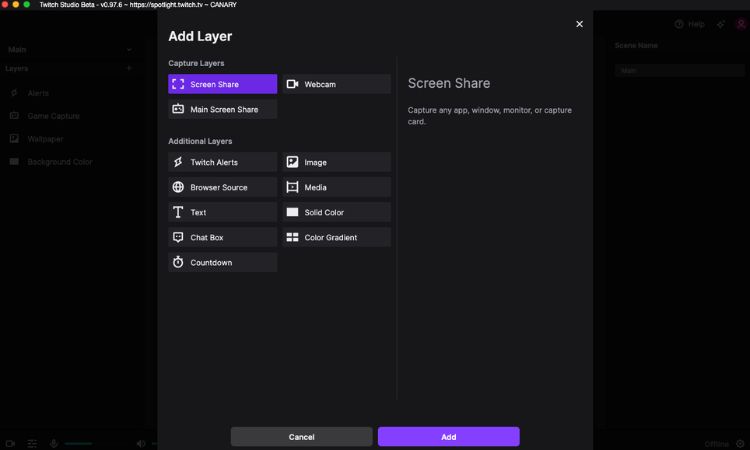This screenshot has height=450, width=750.
Task: Open the Help menu at top right
Action: [x=689, y=24]
